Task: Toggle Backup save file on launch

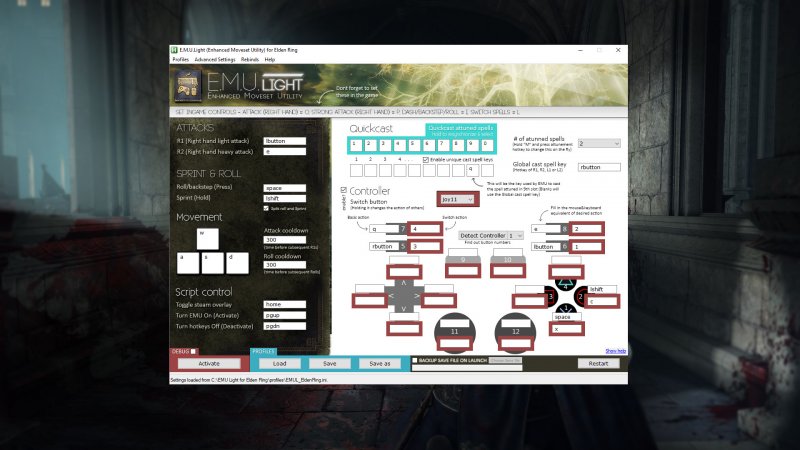Action: 415,361
